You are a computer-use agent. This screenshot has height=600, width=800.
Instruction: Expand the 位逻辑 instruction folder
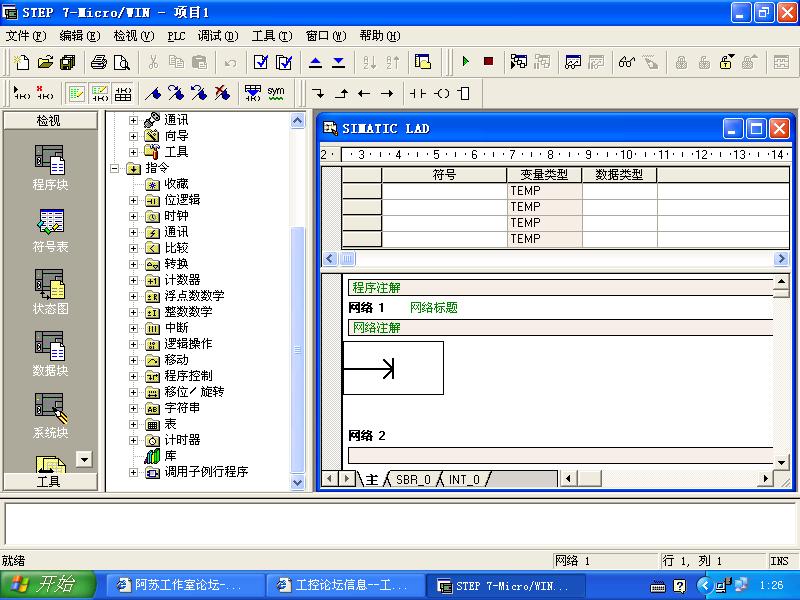(133, 201)
